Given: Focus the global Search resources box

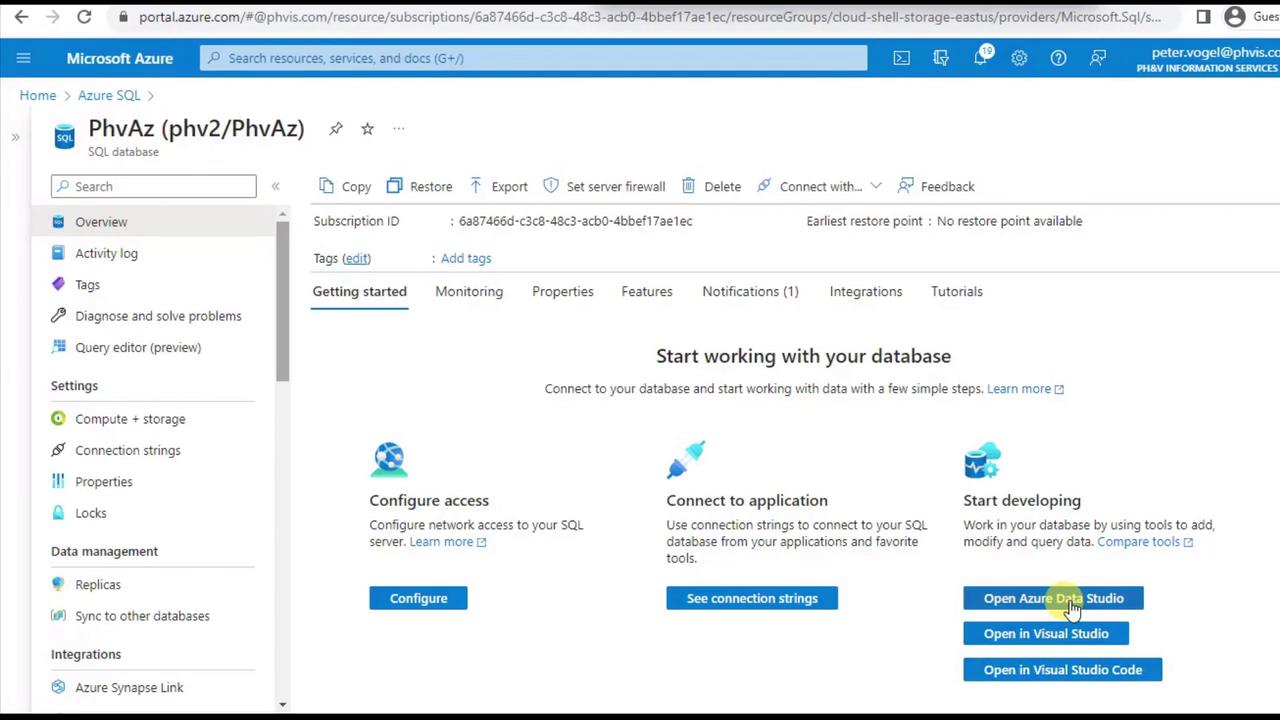Looking at the screenshot, I should tap(534, 58).
